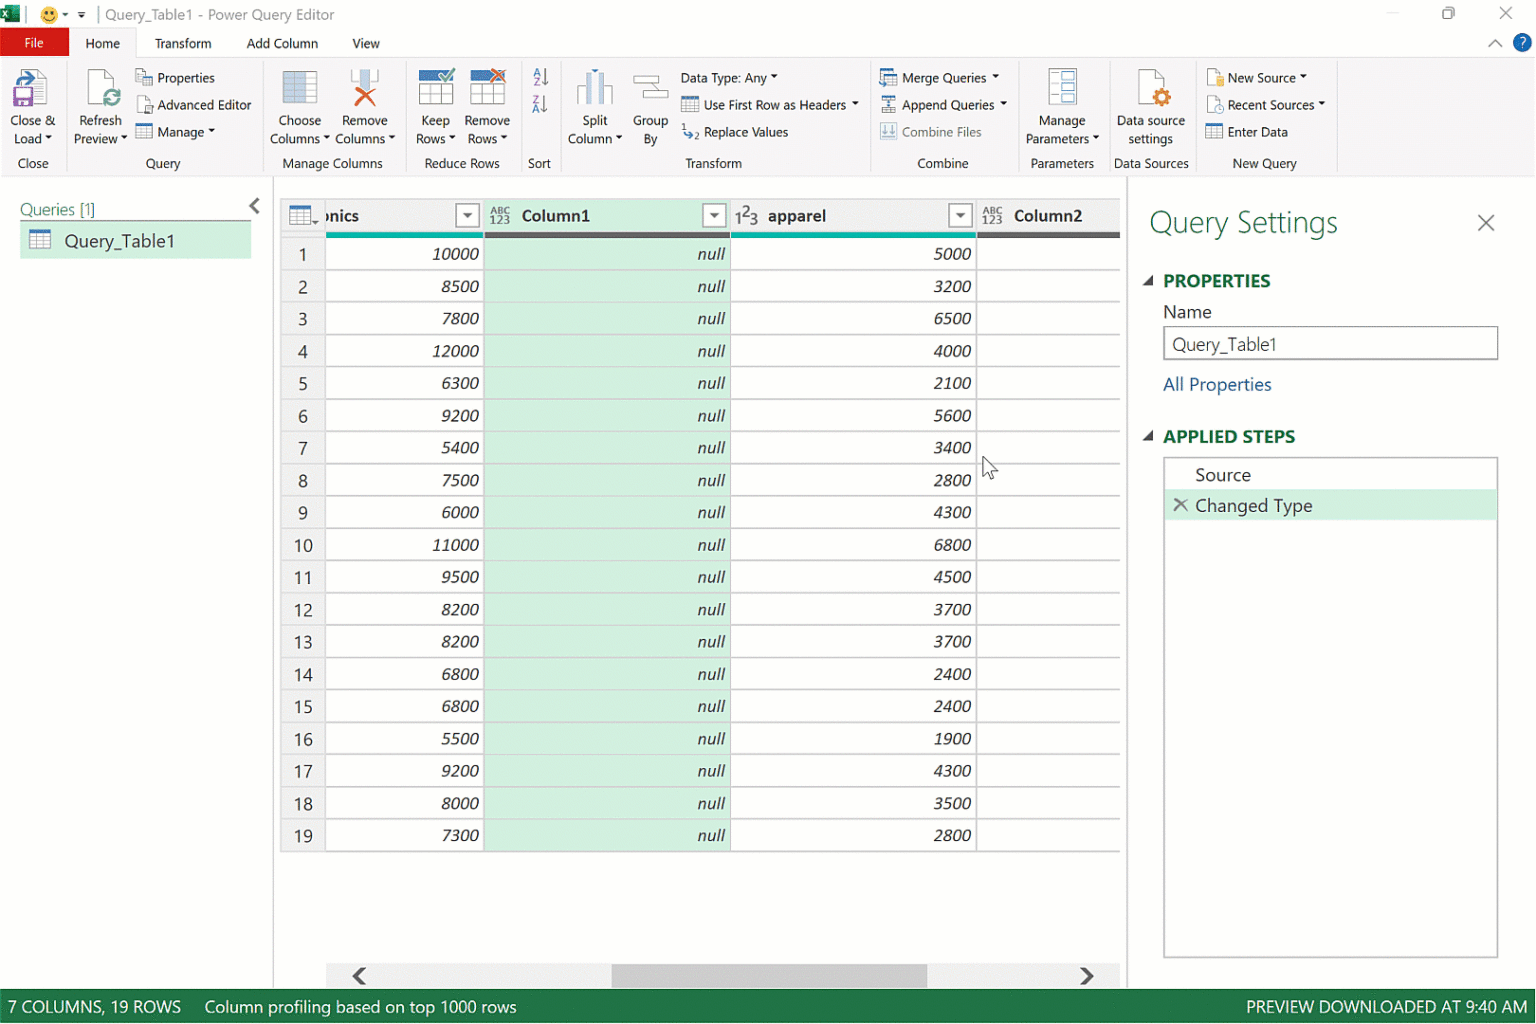Select the Source applied step
Image resolution: width=1536 pixels, height=1024 pixels.
coord(1222,475)
